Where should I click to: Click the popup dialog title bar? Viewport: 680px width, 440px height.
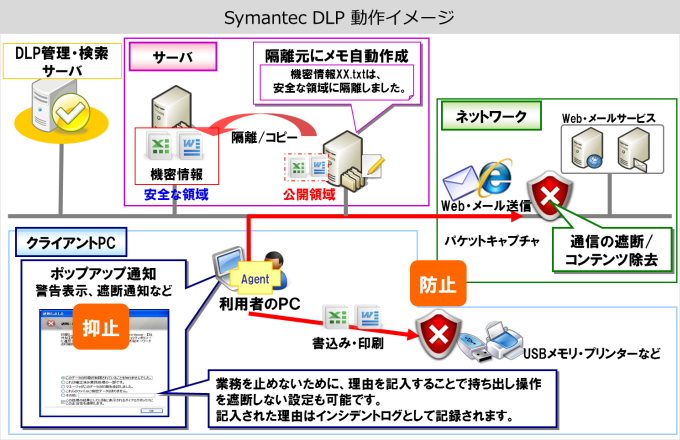tap(104, 313)
